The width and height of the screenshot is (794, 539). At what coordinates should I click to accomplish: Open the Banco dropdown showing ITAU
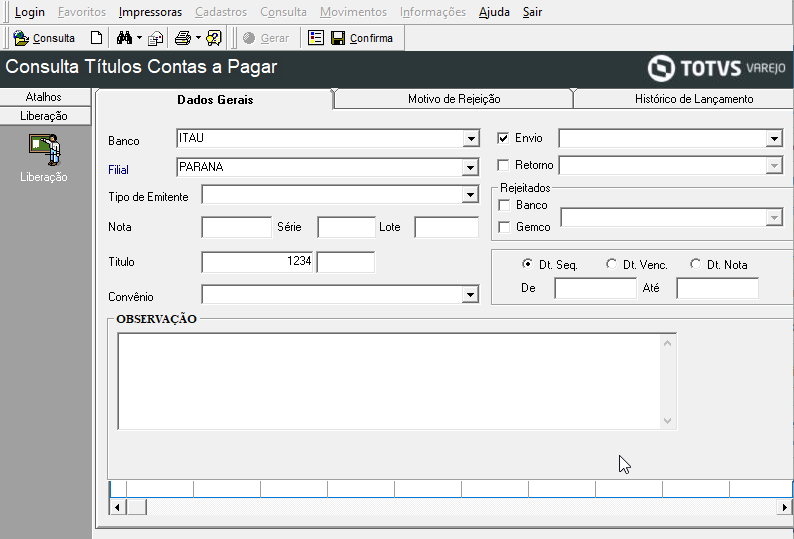471,138
